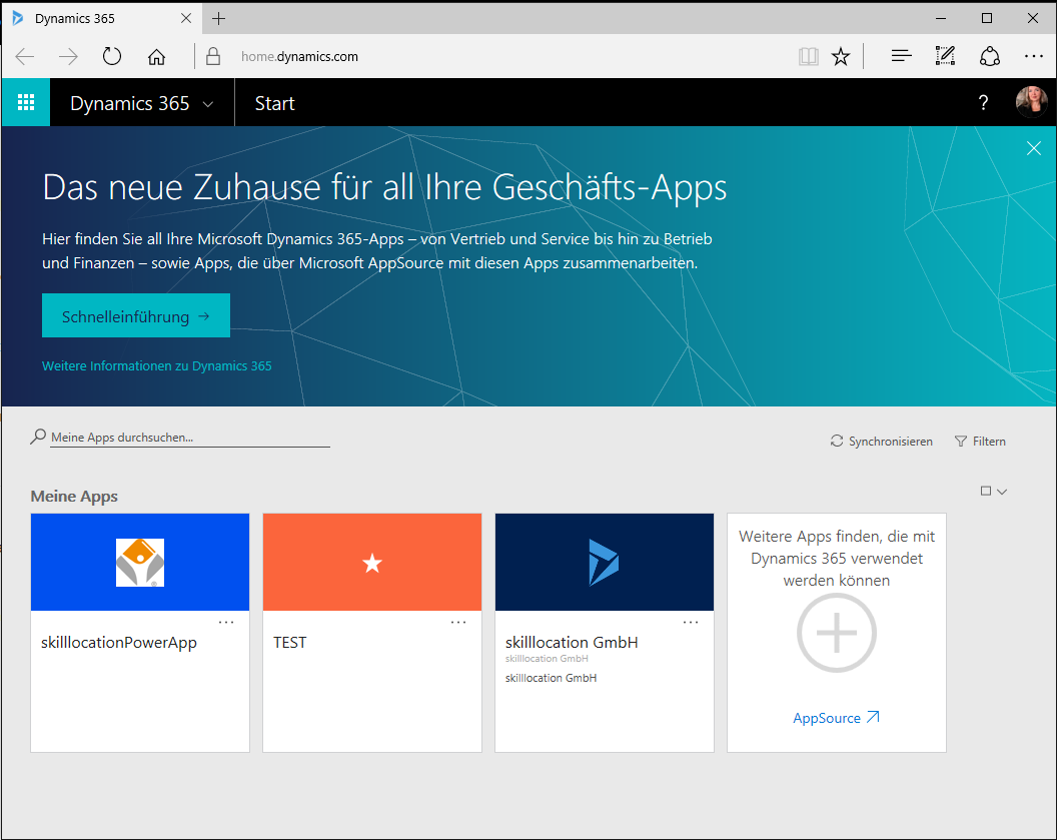1057x840 pixels.
Task: Click the Schnelleinführung button
Action: coord(135,316)
